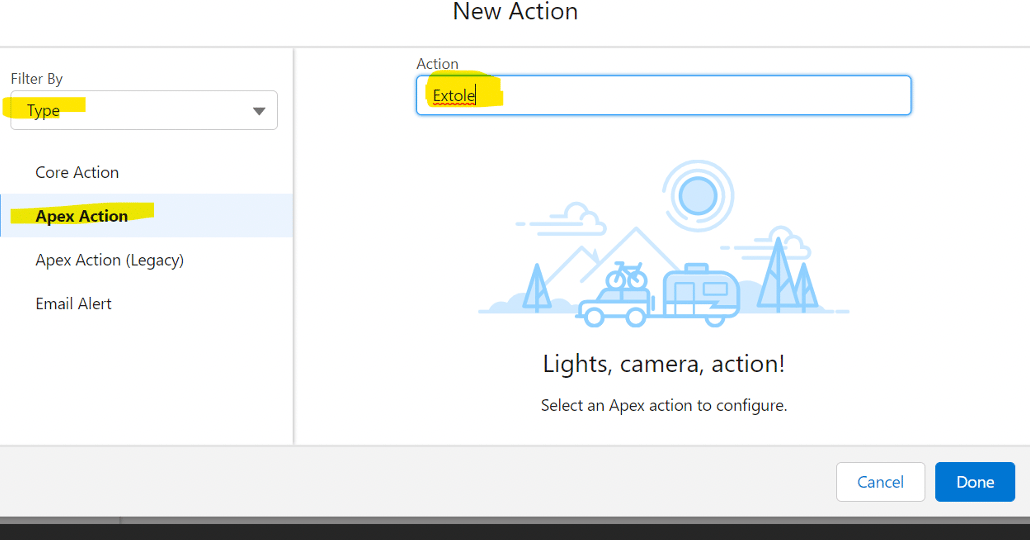Click the Action search input field
Image resolution: width=1030 pixels, height=540 pixels.
[x=663, y=95]
